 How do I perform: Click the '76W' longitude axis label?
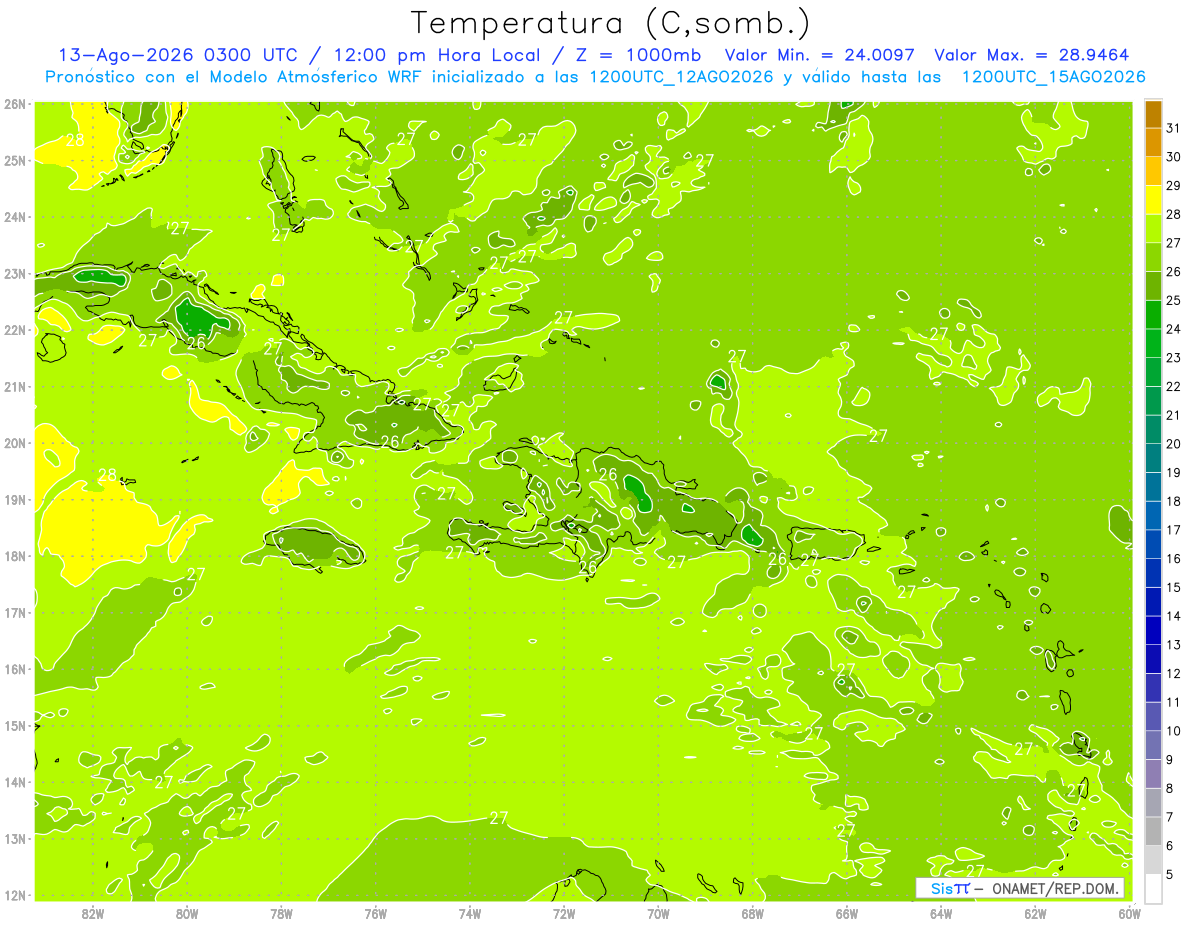pyautogui.click(x=376, y=914)
